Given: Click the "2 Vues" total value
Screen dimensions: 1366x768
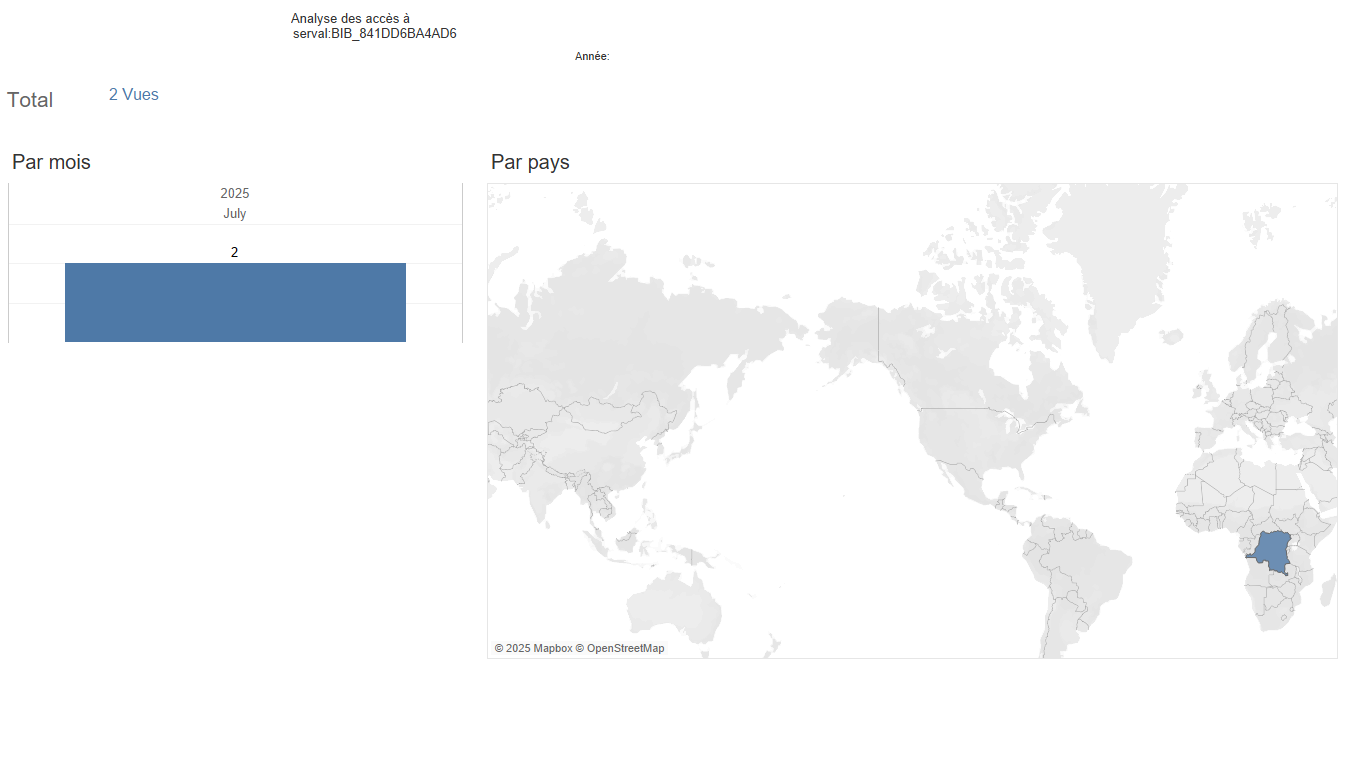Looking at the screenshot, I should pos(134,95).
